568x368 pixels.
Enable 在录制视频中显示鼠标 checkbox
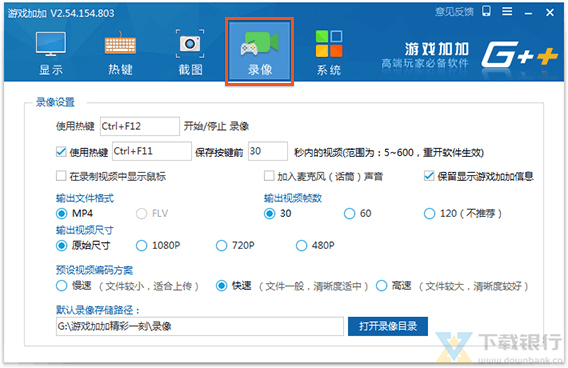pyautogui.click(x=61, y=176)
